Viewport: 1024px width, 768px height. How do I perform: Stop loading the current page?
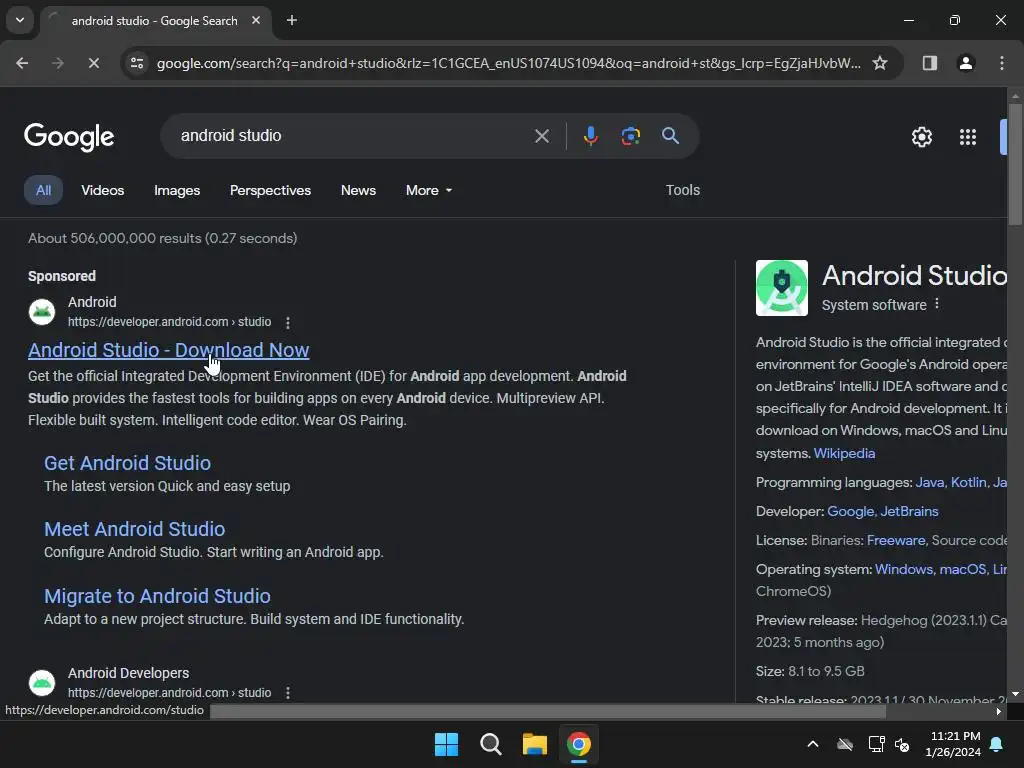click(93, 63)
